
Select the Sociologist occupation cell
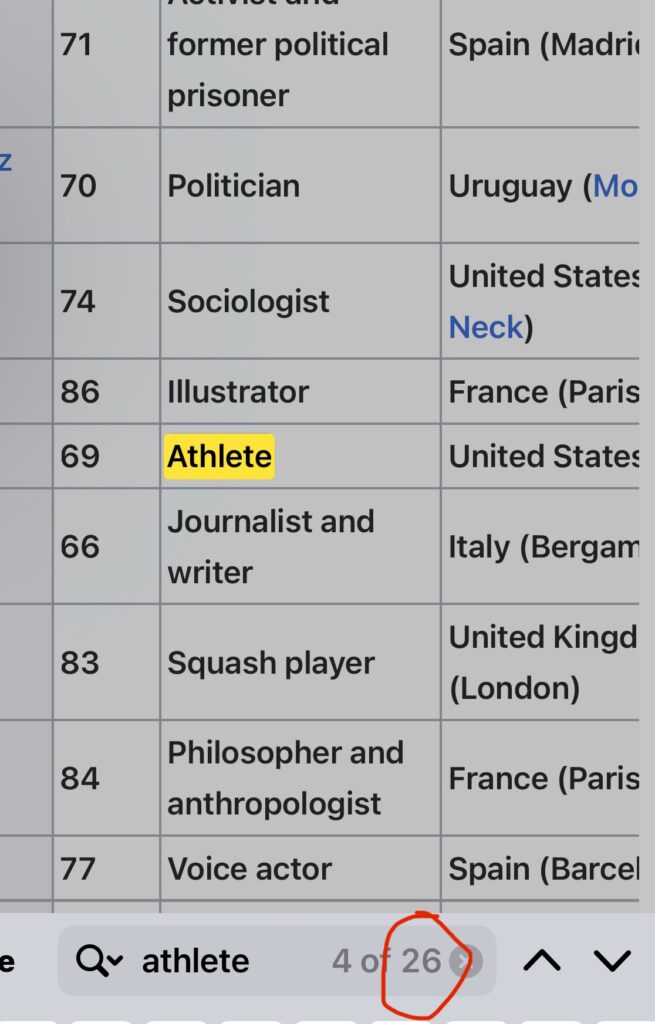click(x=248, y=301)
